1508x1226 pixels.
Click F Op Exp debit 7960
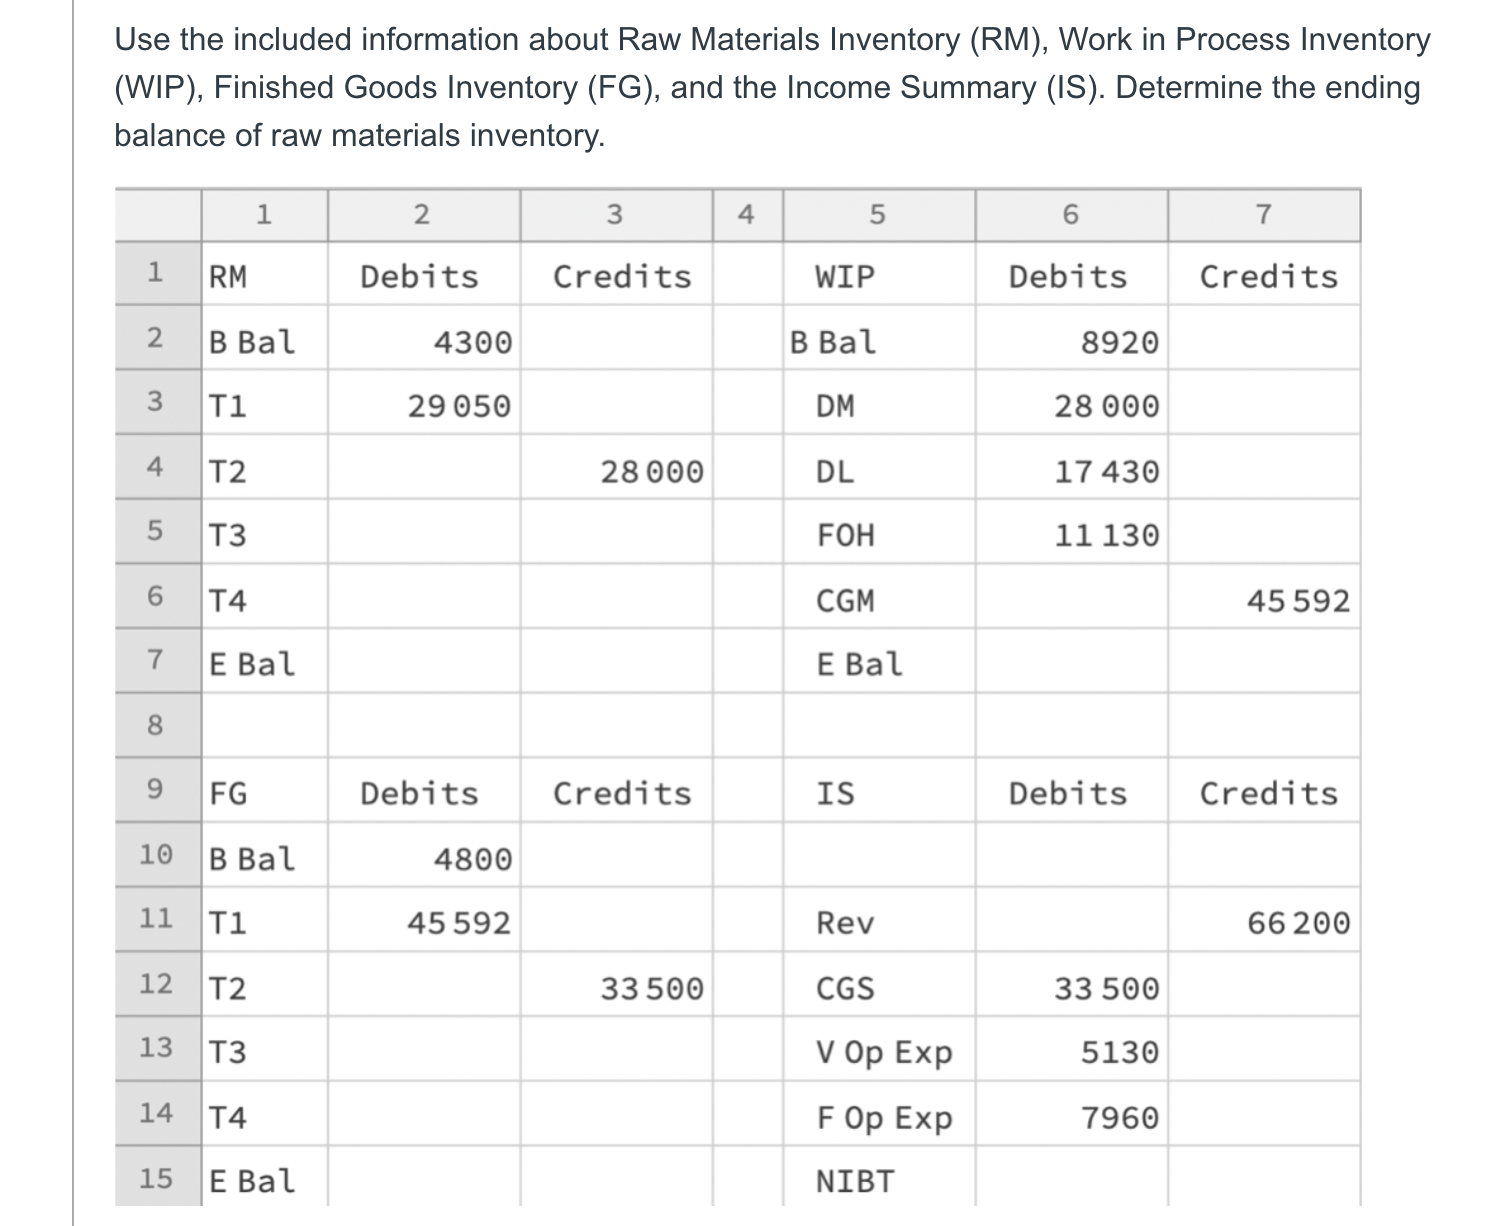[1071, 1113]
